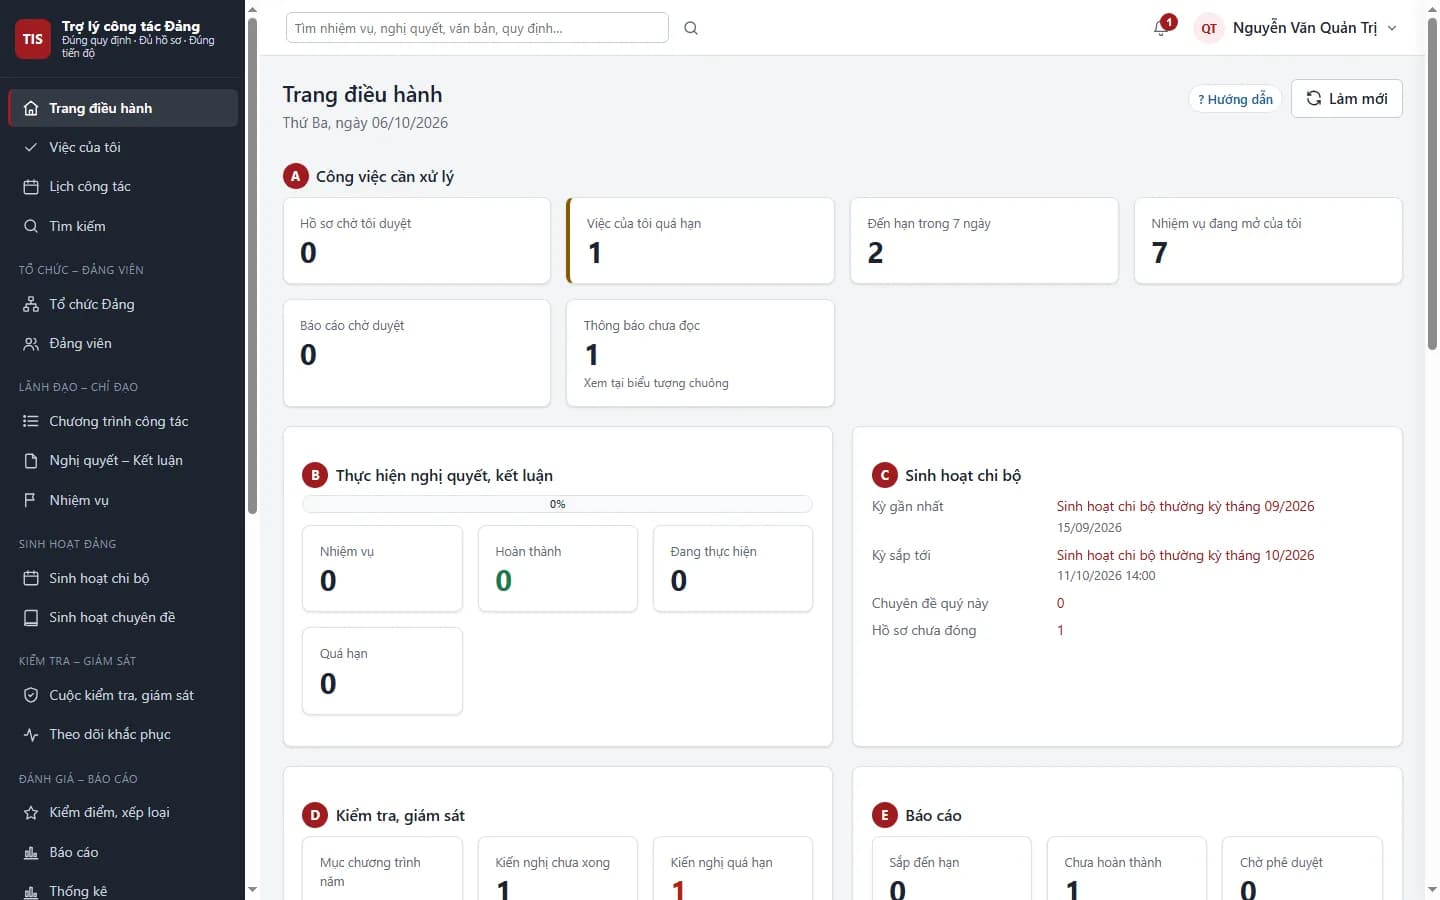Viewport: 1440px width, 900px height.
Task: Open the Thông báo chưa đọc card
Action: 700,353
